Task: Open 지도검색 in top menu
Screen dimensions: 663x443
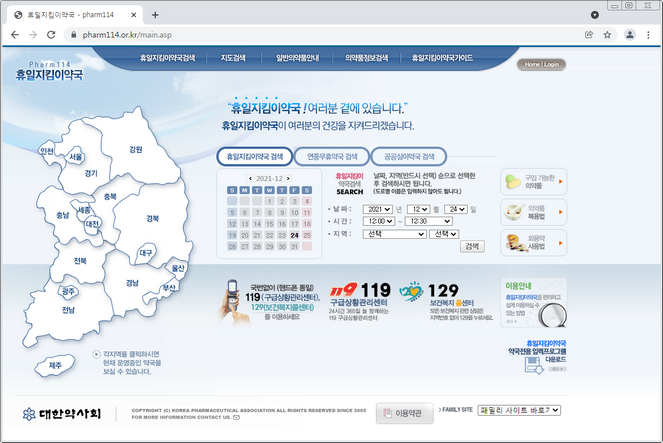Action: [233, 58]
